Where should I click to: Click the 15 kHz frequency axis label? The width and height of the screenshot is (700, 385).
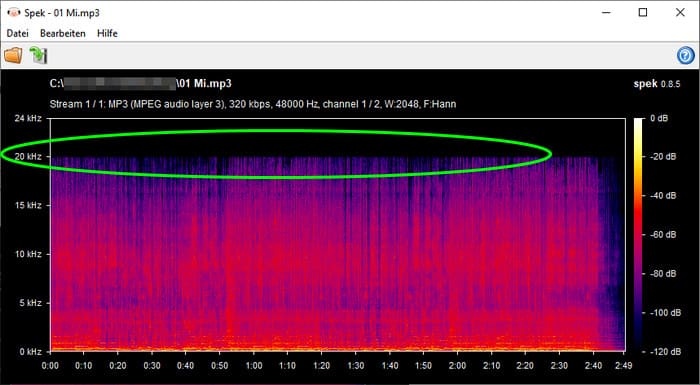click(28, 205)
